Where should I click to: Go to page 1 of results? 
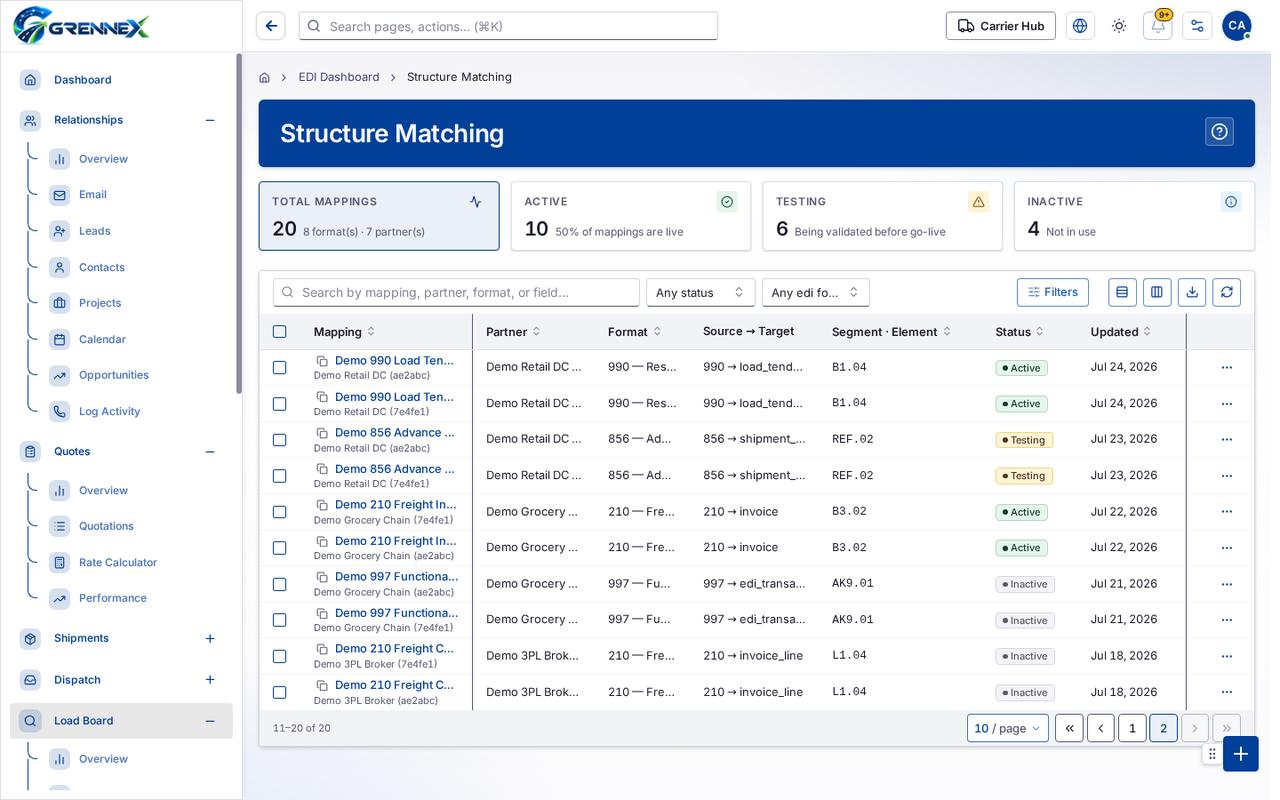1132,728
